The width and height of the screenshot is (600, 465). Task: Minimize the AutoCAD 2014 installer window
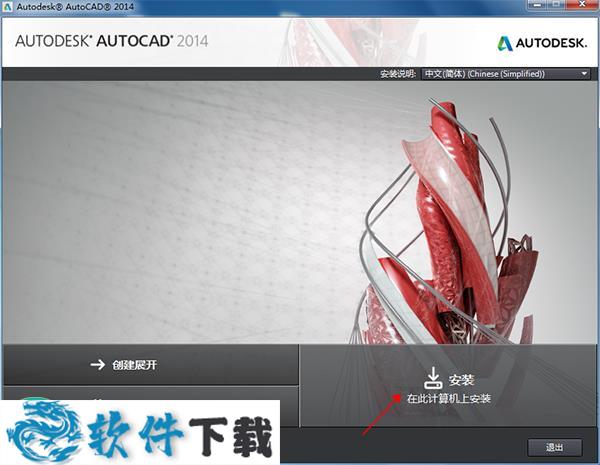tap(538, 4)
